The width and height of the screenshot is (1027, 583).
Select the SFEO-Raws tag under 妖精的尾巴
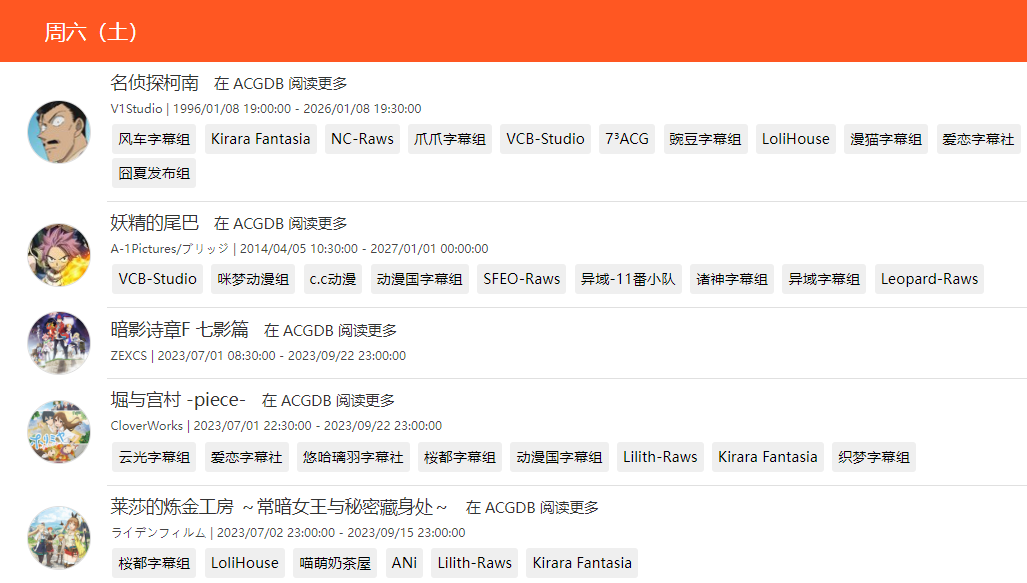pyautogui.click(x=521, y=279)
